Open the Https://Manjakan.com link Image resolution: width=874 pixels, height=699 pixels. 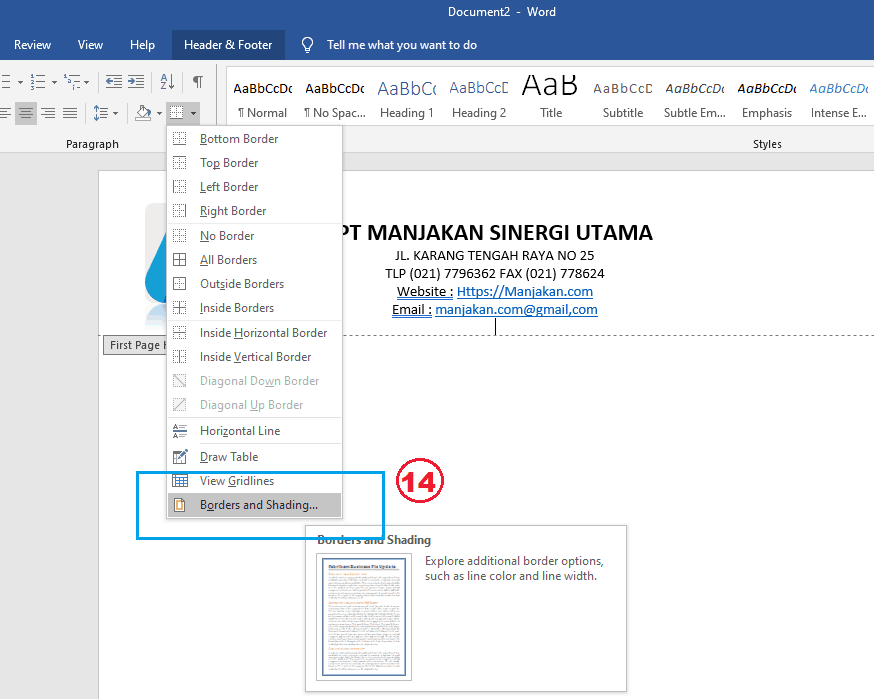point(525,292)
